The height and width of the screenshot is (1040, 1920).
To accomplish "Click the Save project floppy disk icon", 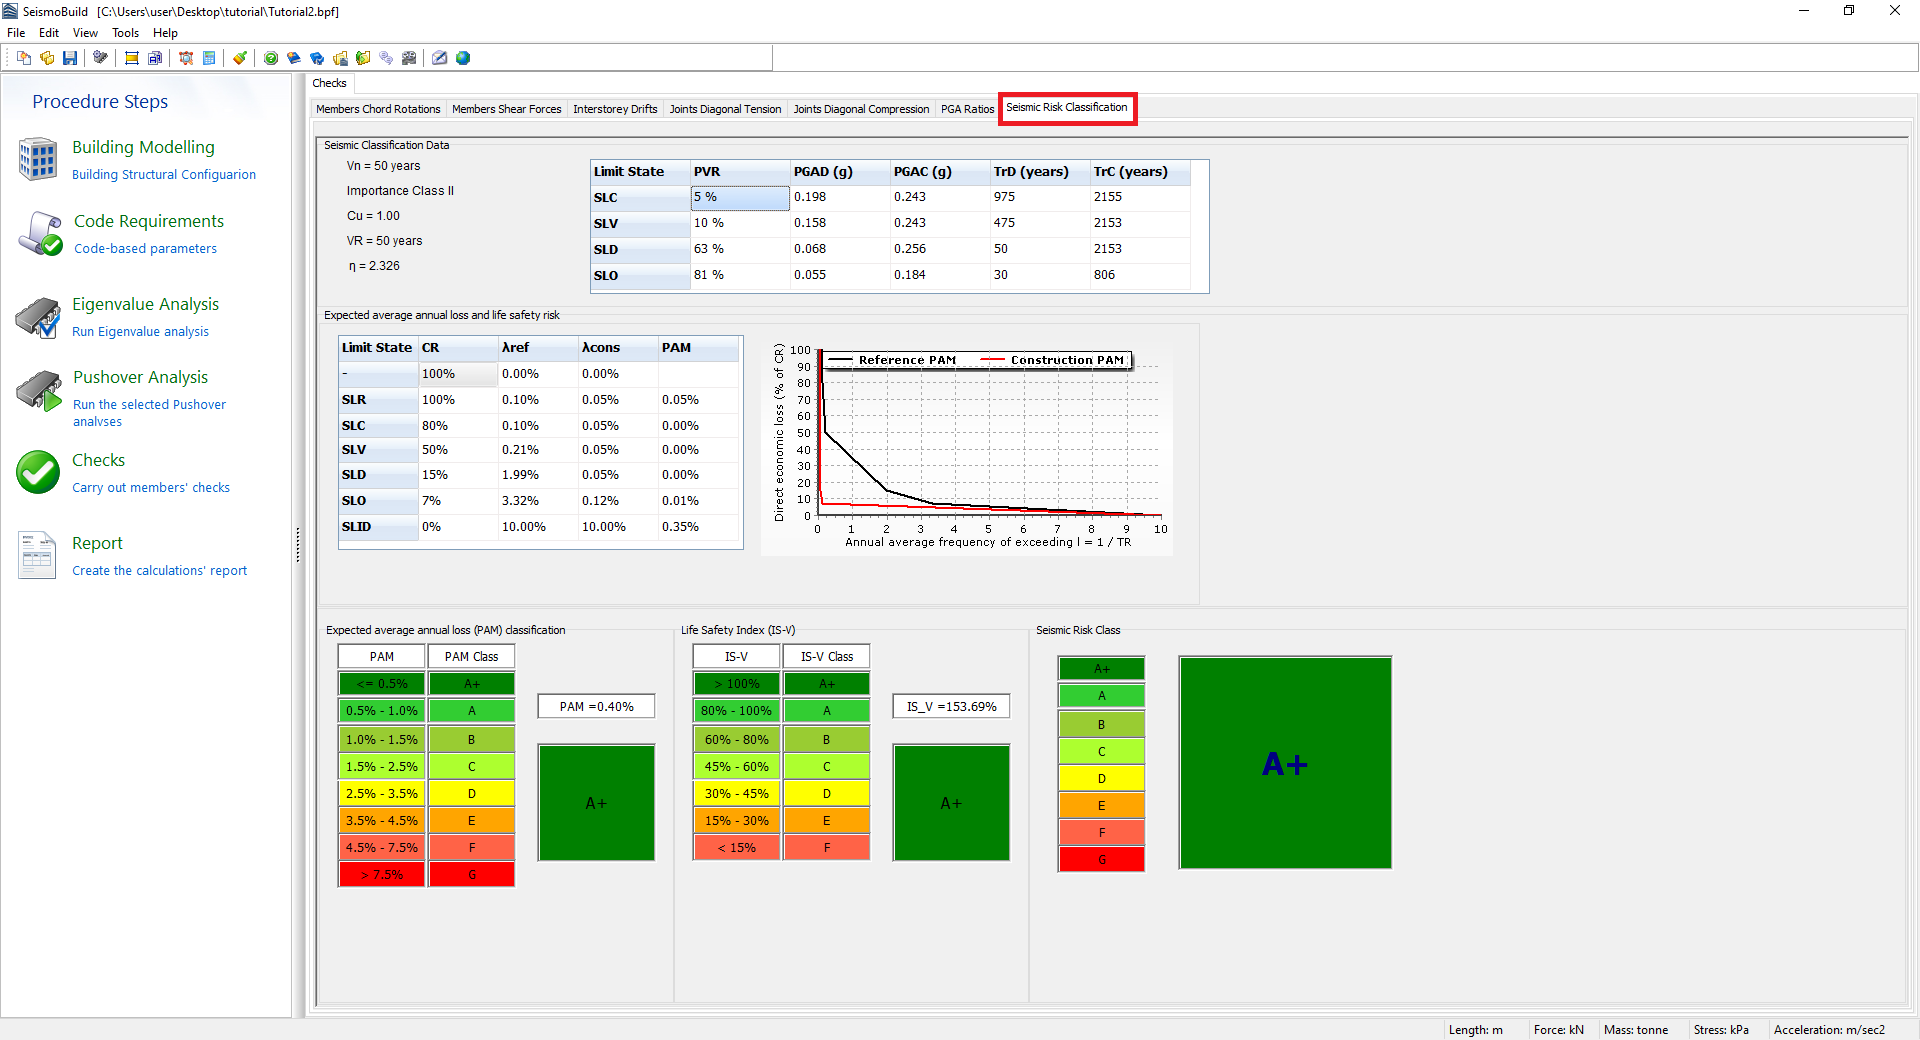I will click(70, 58).
